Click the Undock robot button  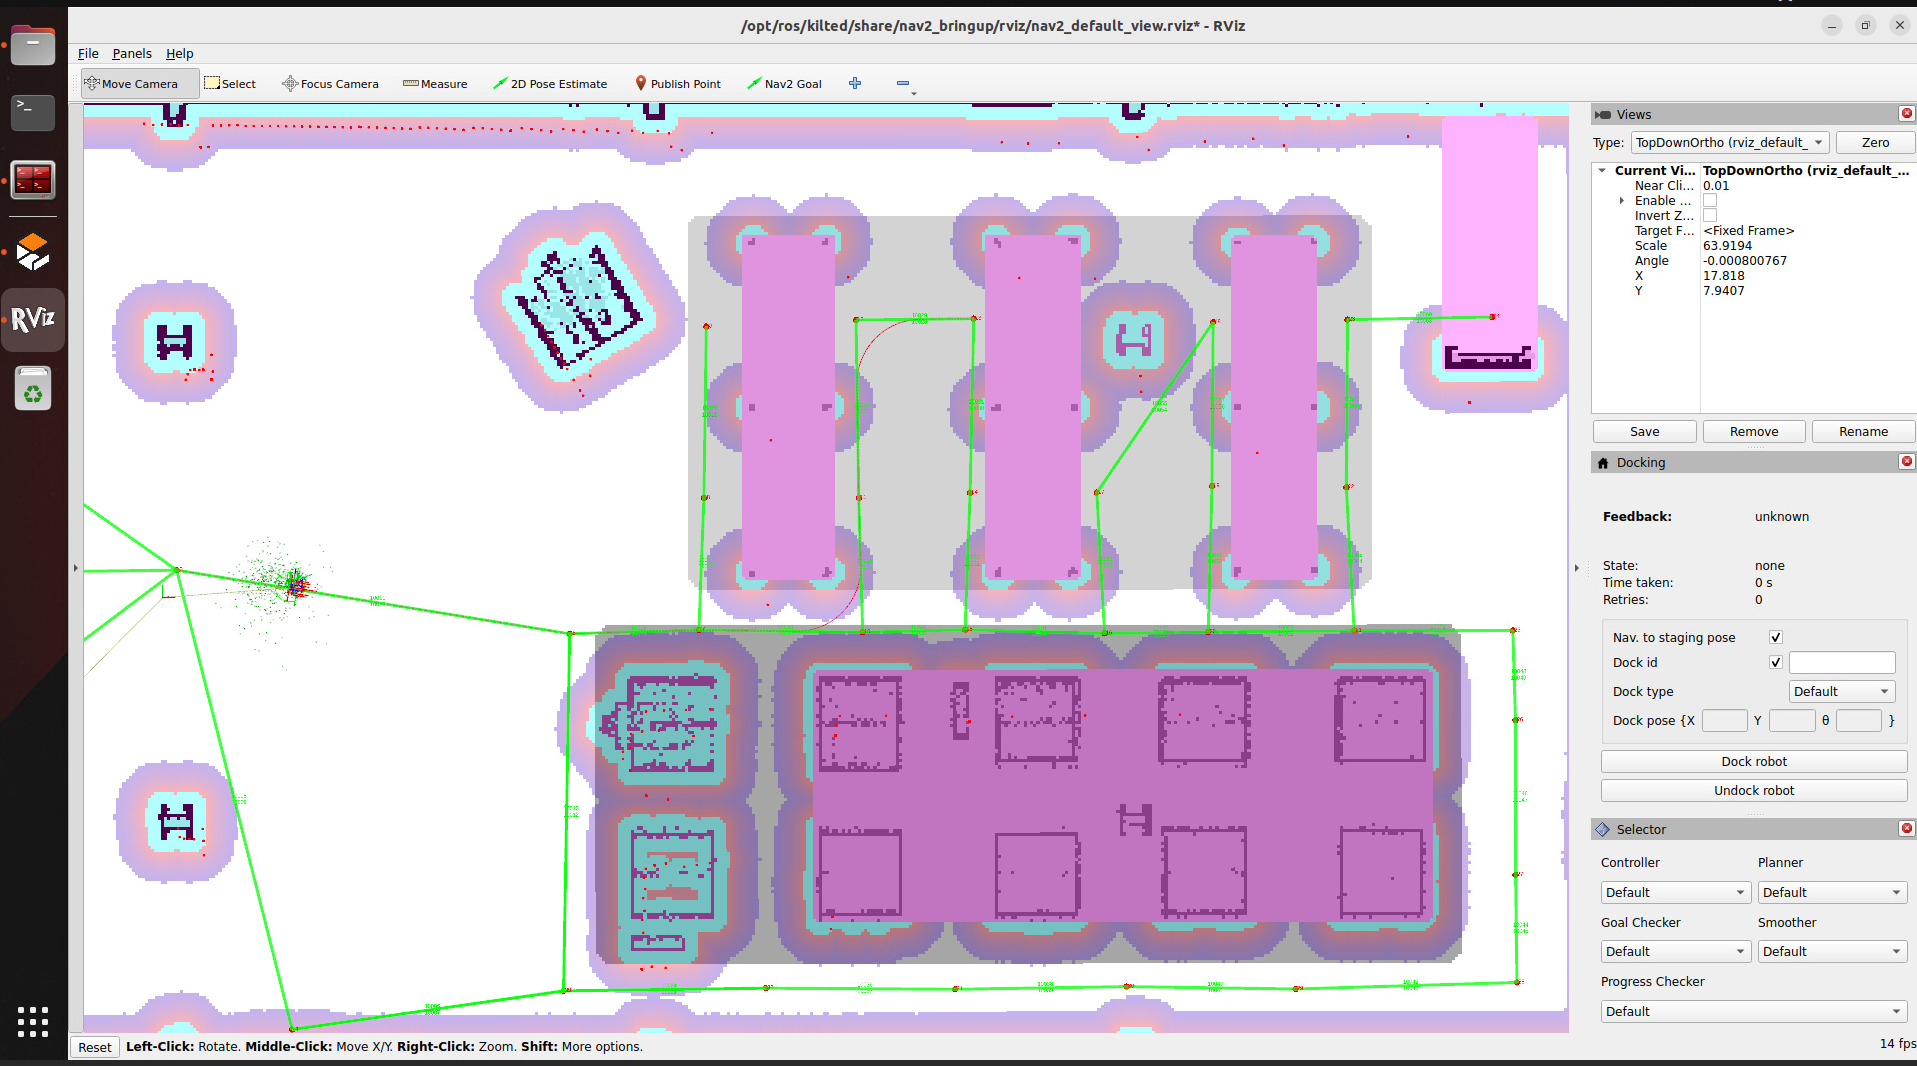click(x=1754, y=791)
